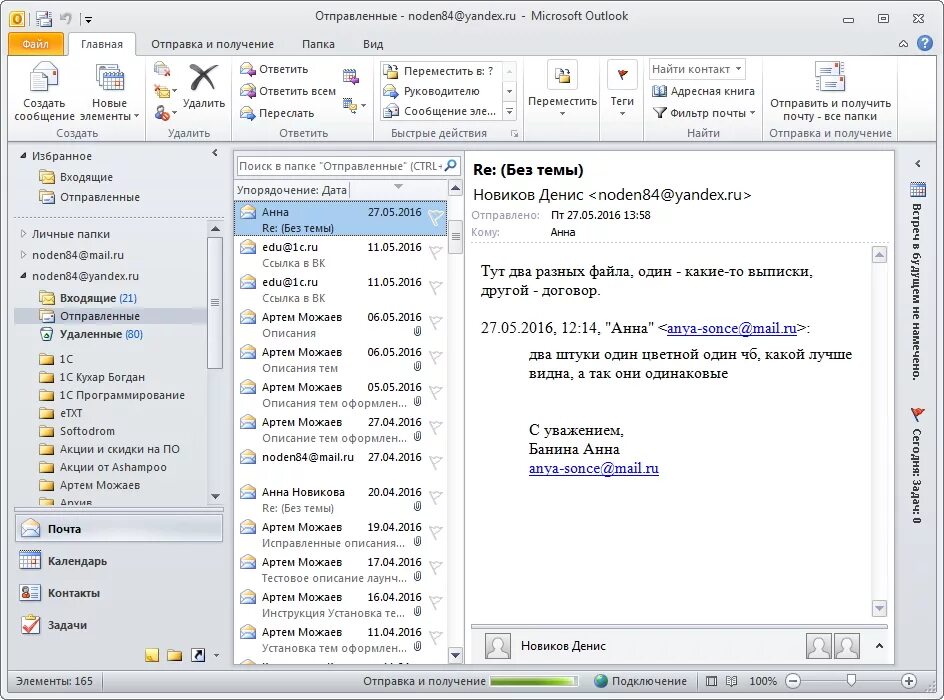Image resolution: width=944 pixels, height=700 pixels.
Task: Open Shortcuts icon in navigation bar
Action: 197,655
